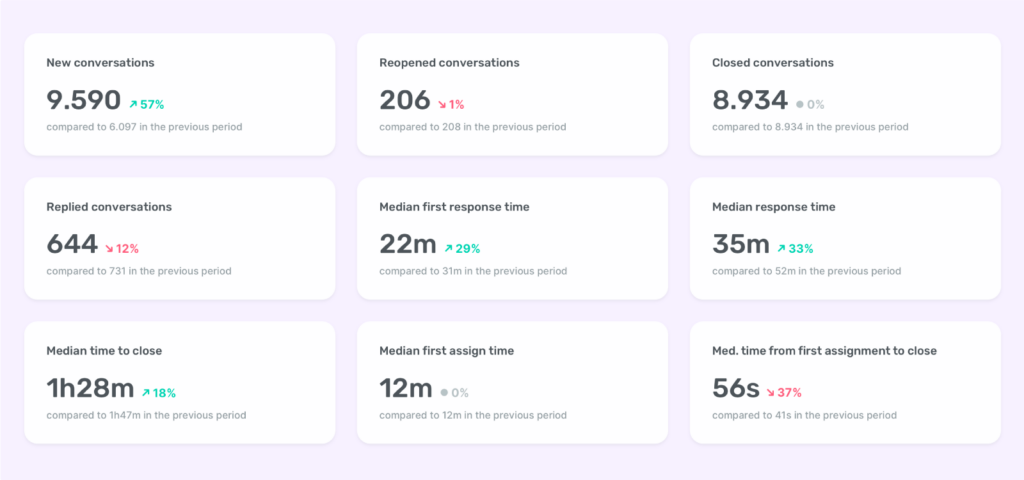Click the gray dot beside Median first assign 0%
Screen dimensions: 1024x480
(444, 392)
